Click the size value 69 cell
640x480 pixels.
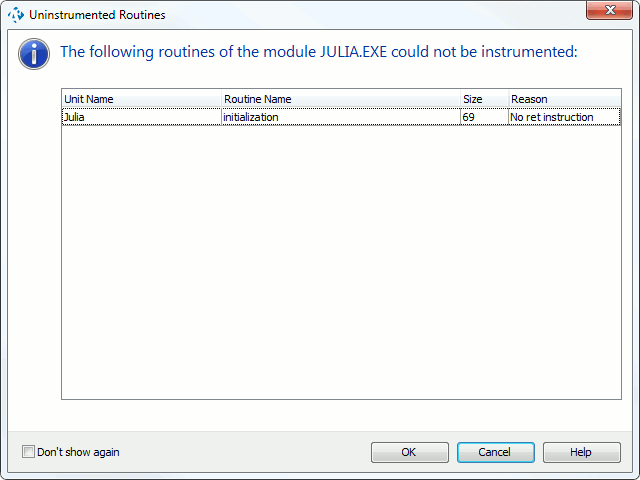(x=484, y=117)
